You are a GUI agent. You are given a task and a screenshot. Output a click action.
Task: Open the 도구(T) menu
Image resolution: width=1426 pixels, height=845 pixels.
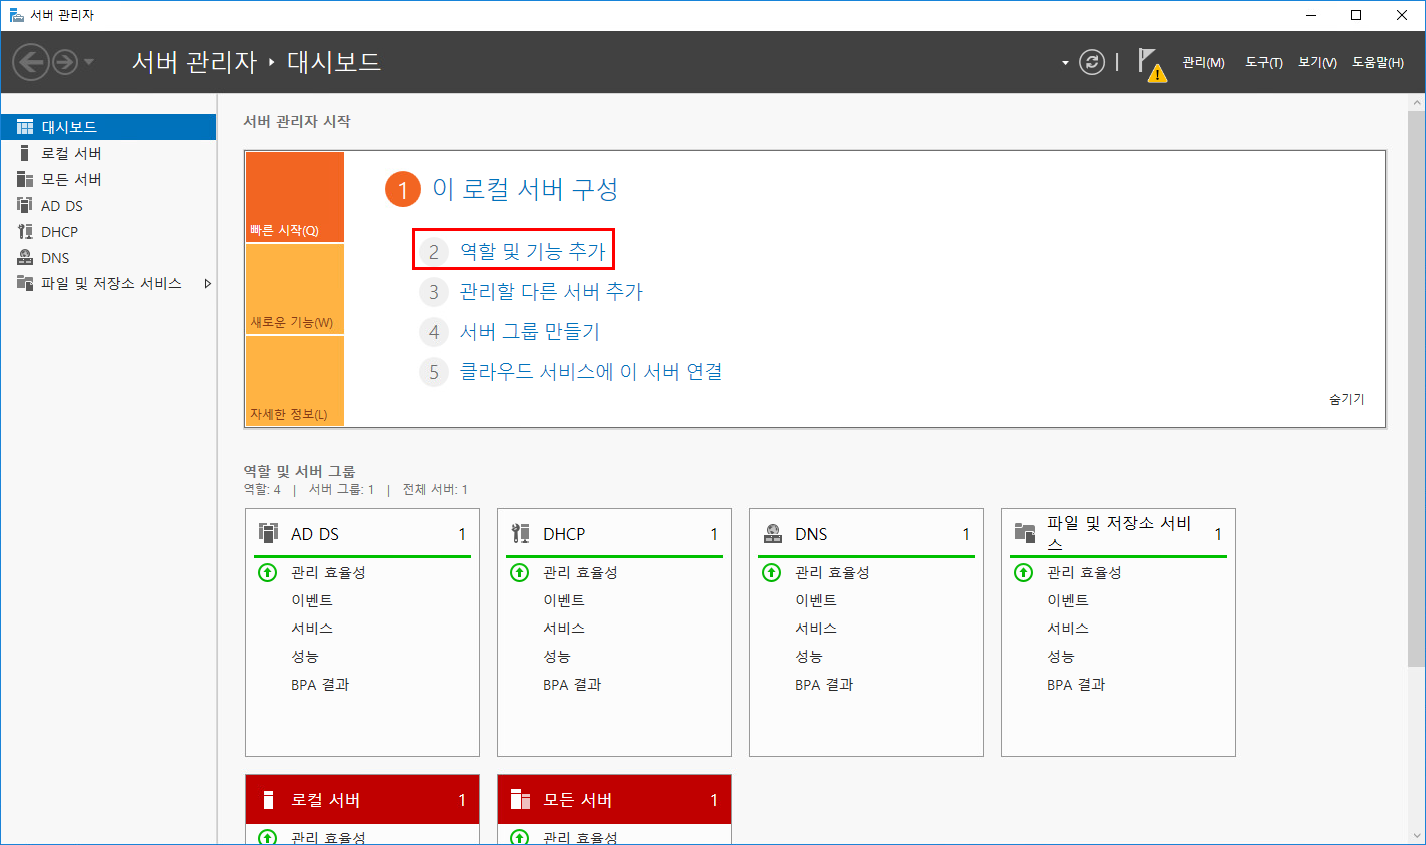[1264, 62]
